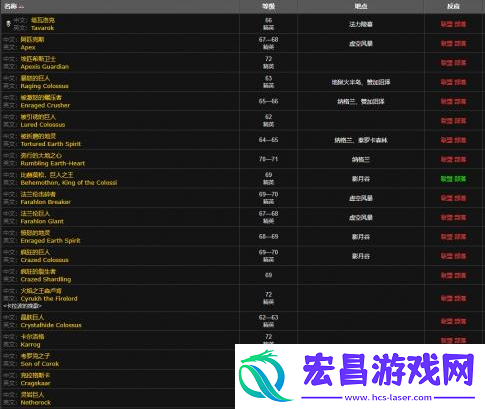
Task: Click the location cell in the Raging Colossus row
Action: point(361,82)
